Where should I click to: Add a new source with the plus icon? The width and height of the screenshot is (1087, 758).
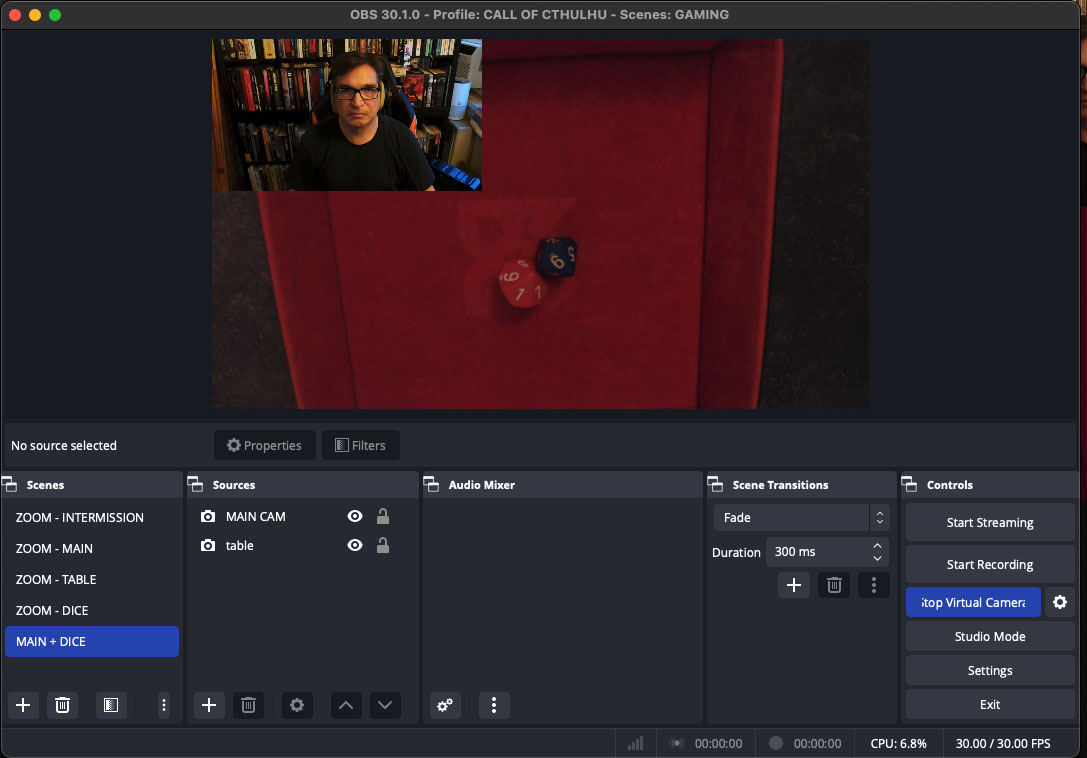point(208,705)
